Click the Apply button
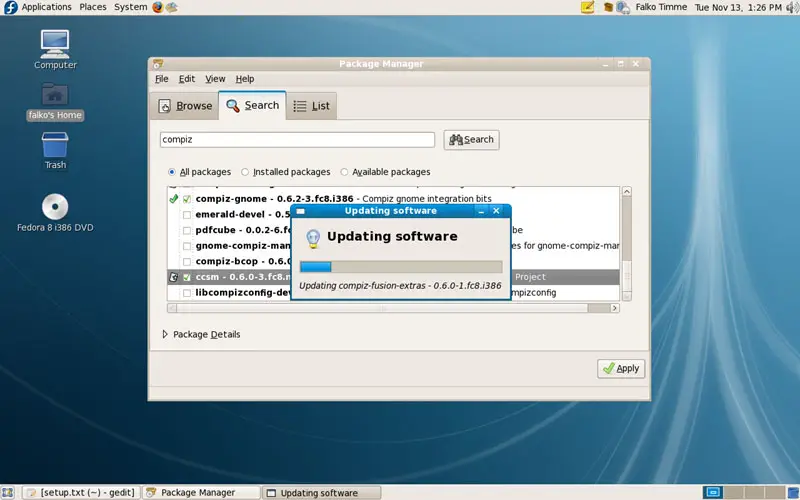The width and height of the screenshot is (800, 500). click(x=621, y=368)
